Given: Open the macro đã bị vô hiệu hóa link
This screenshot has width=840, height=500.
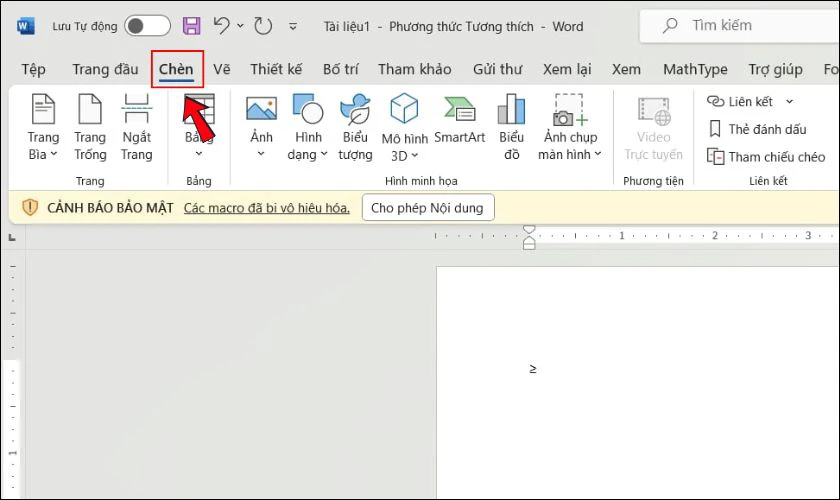Looking at the screenshot, I should point(266,208).
